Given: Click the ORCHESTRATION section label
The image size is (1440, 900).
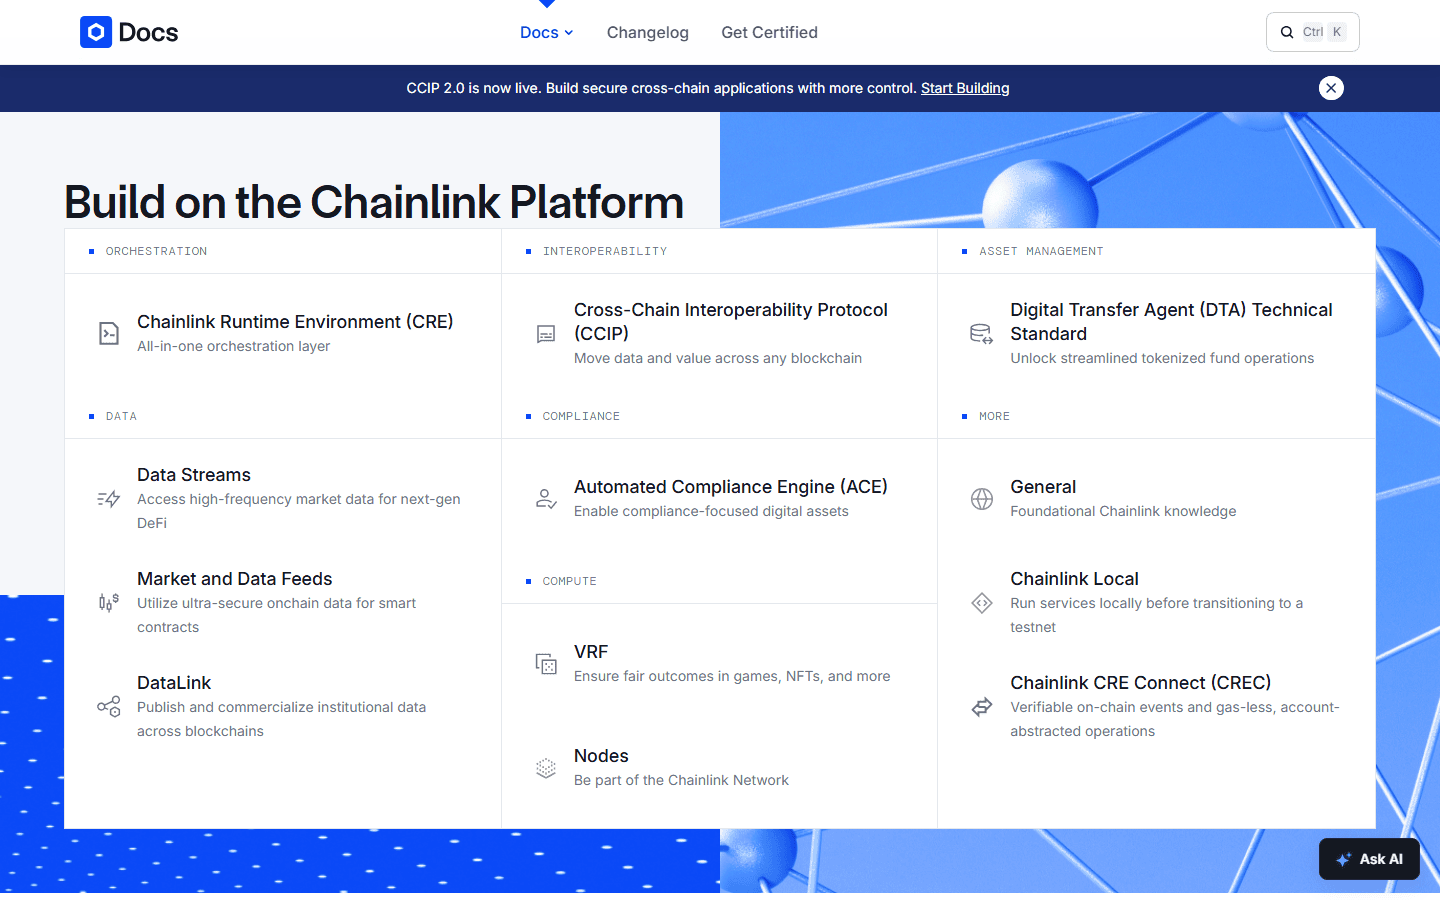Looking at the screenshot, I should coord(156,251).
